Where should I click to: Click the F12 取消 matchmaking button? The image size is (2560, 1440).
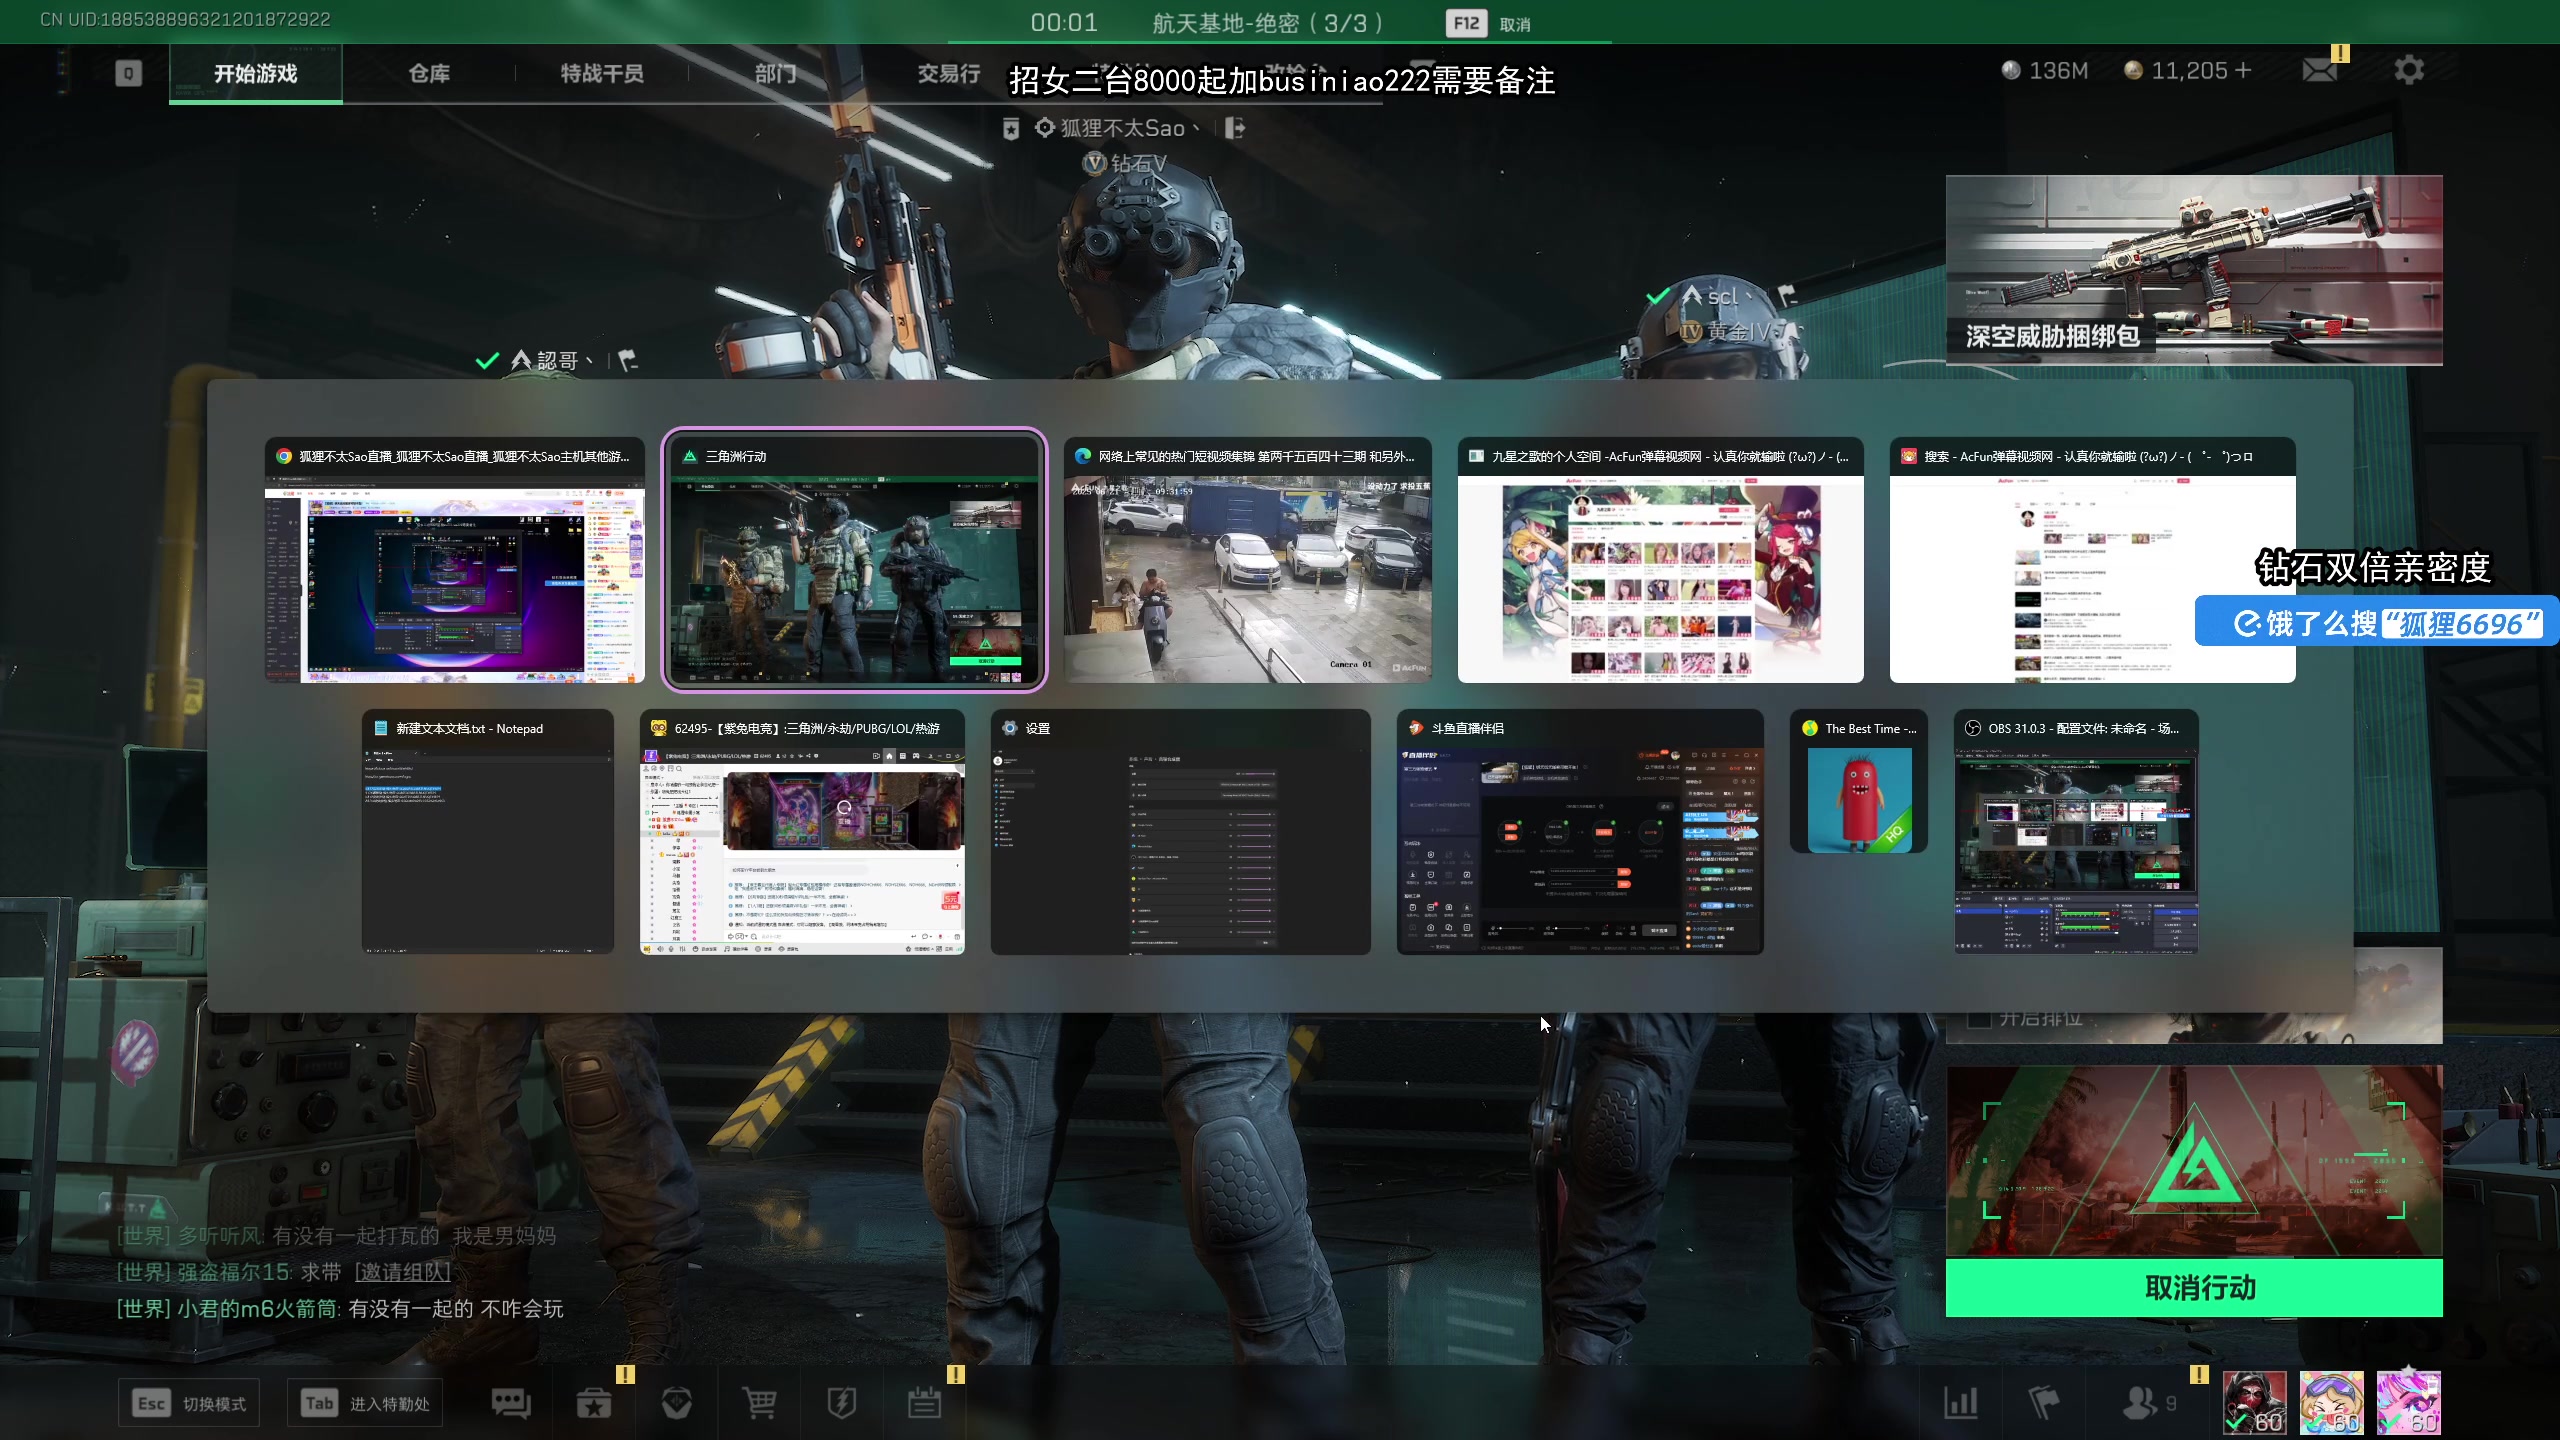click(1488, 23)
